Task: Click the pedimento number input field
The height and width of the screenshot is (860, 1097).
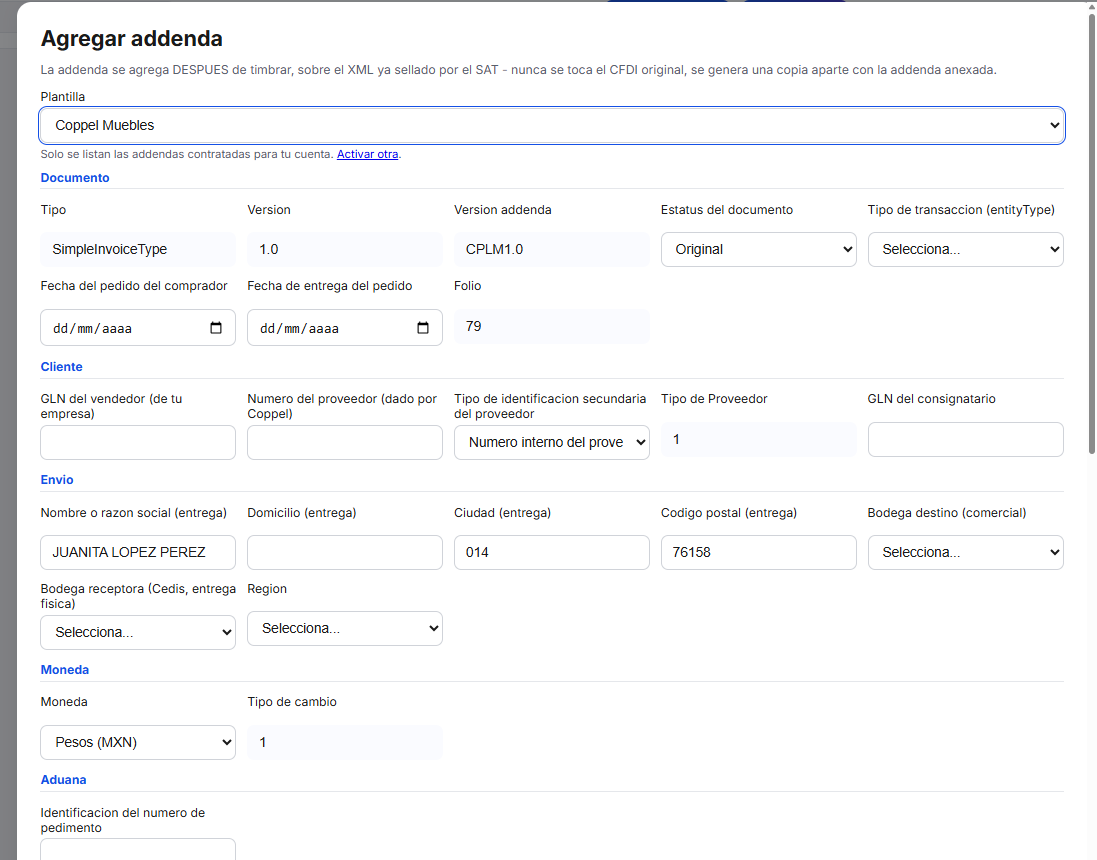Action: tap(138, 849)
